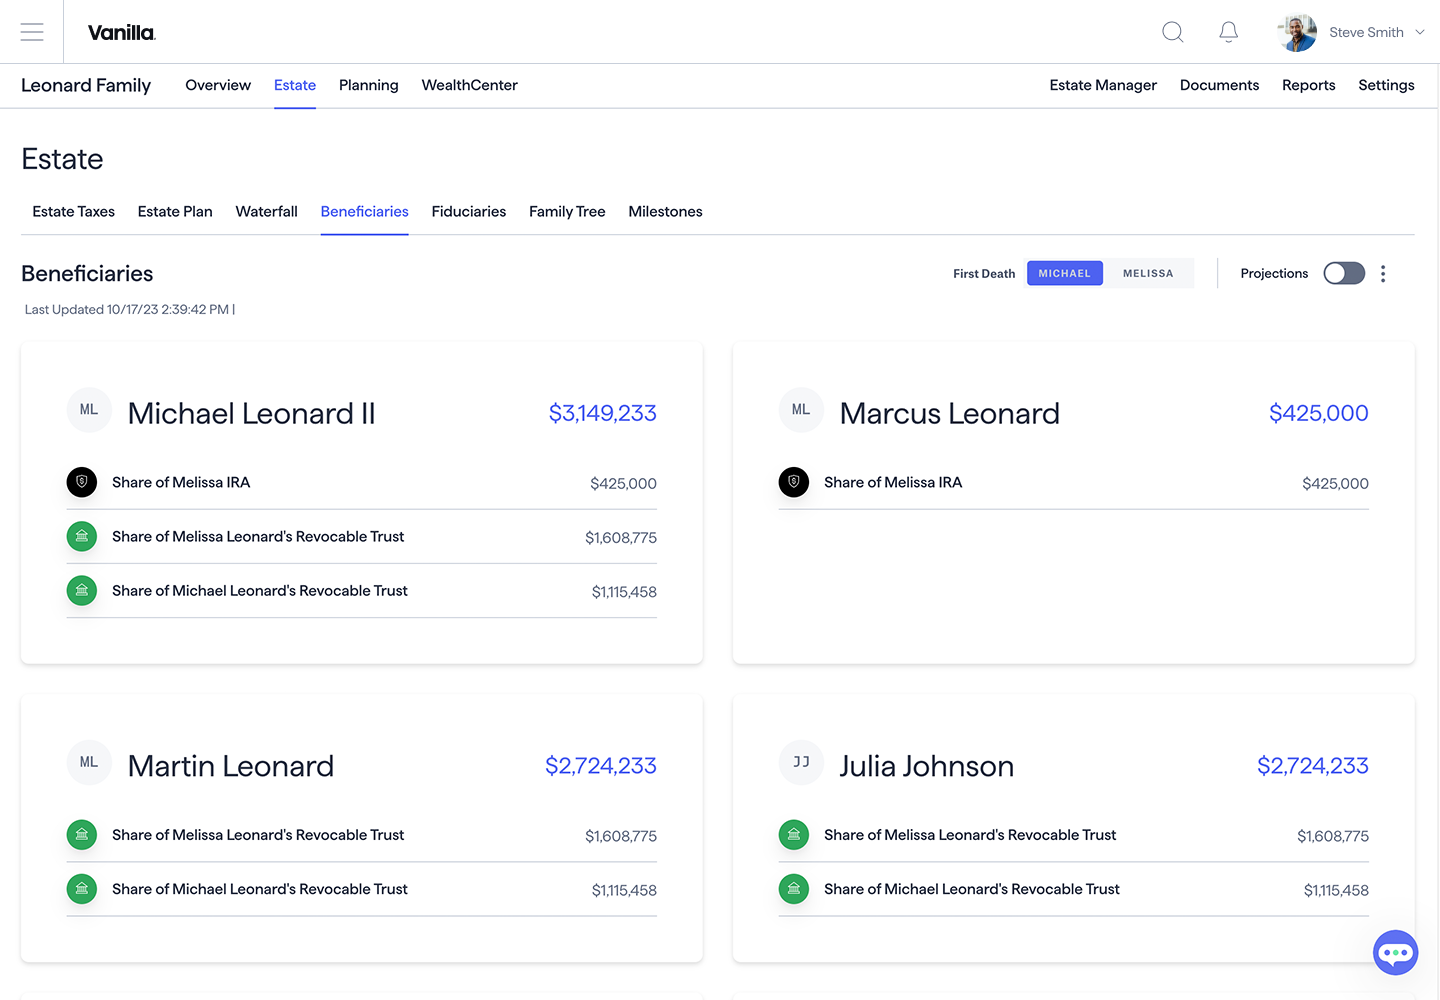Click the search magnifier icon
Image resolution: width=1440 pixels, height=1000 pixels.
(1172, 32)
